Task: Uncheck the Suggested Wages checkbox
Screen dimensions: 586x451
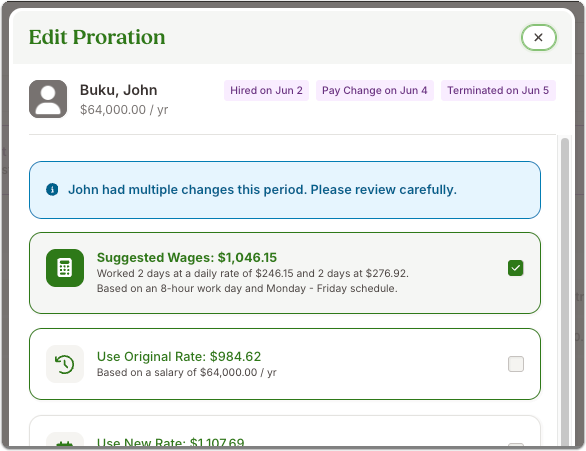Action: tap(516, 268)
